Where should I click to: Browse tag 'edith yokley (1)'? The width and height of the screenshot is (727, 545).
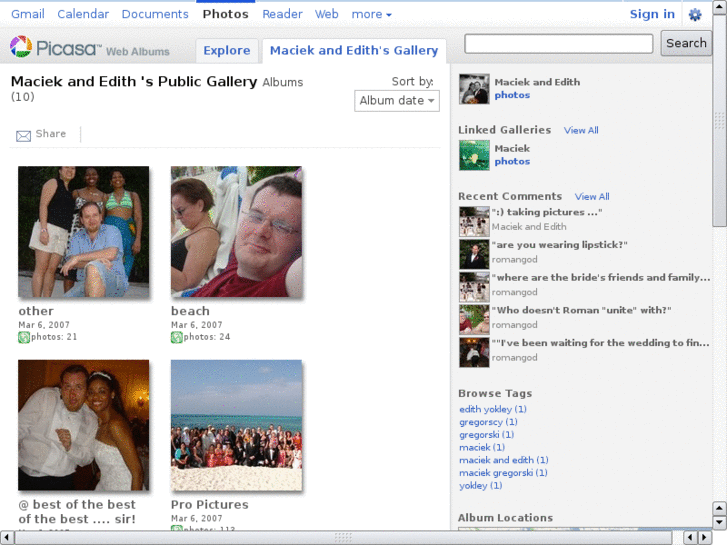point(493,409)
